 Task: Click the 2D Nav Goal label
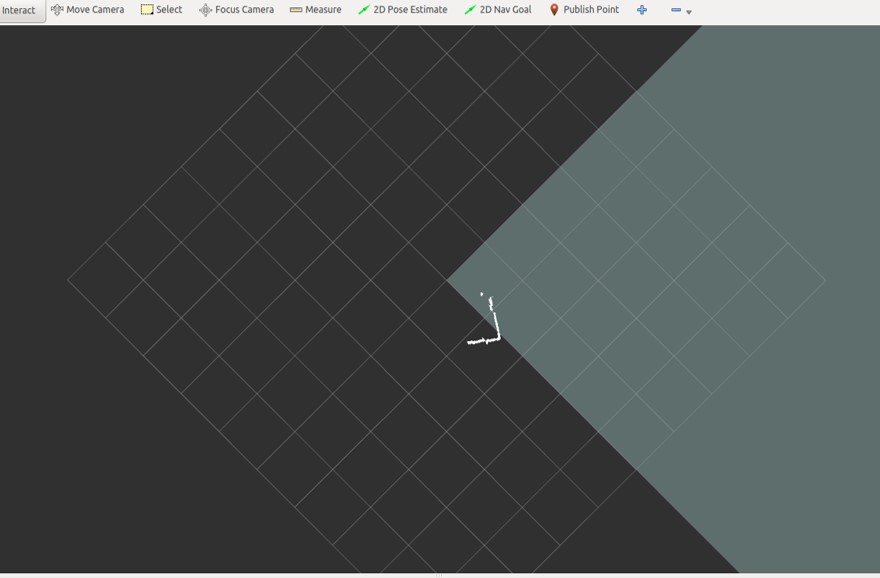point(505,10)
